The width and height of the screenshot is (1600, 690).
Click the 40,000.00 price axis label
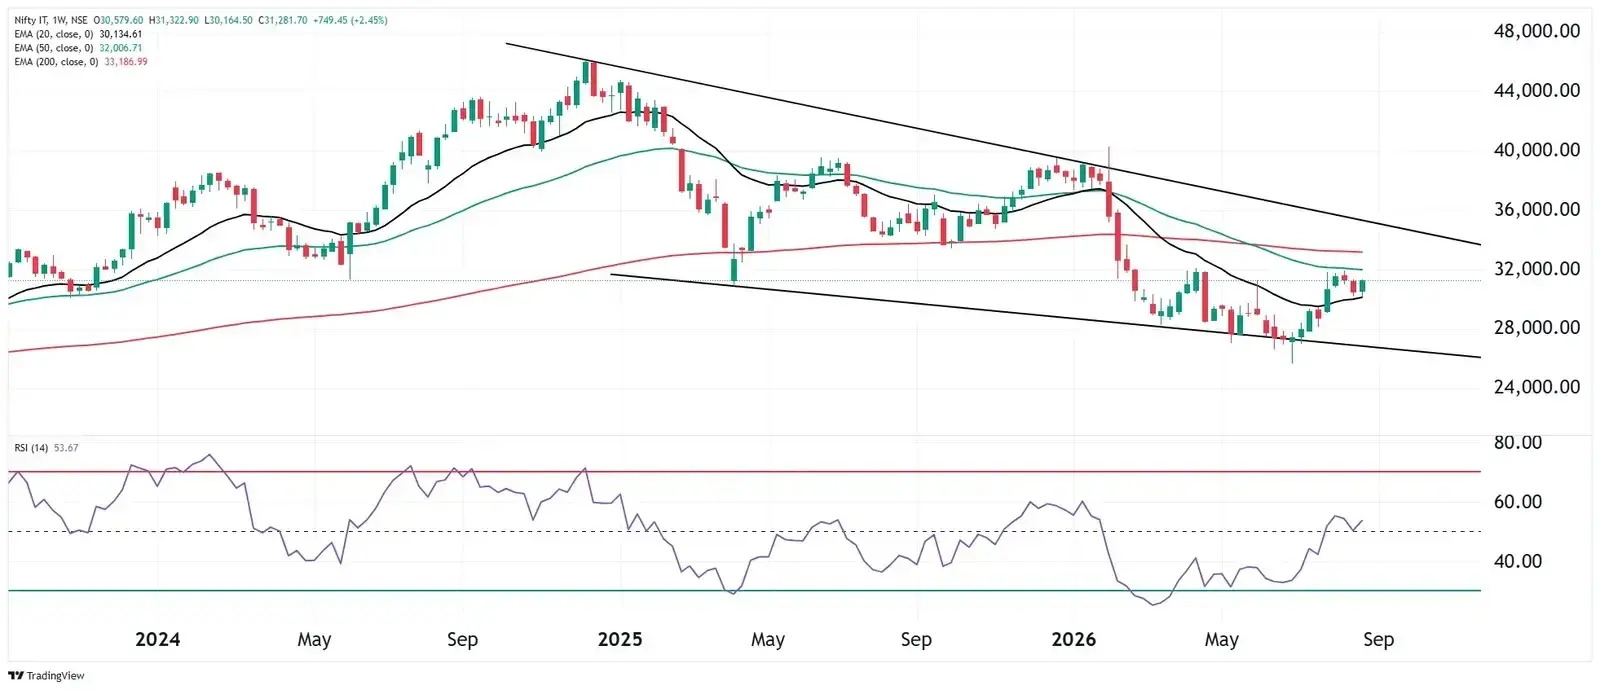pyautogui.click(x=1536, y=150)
